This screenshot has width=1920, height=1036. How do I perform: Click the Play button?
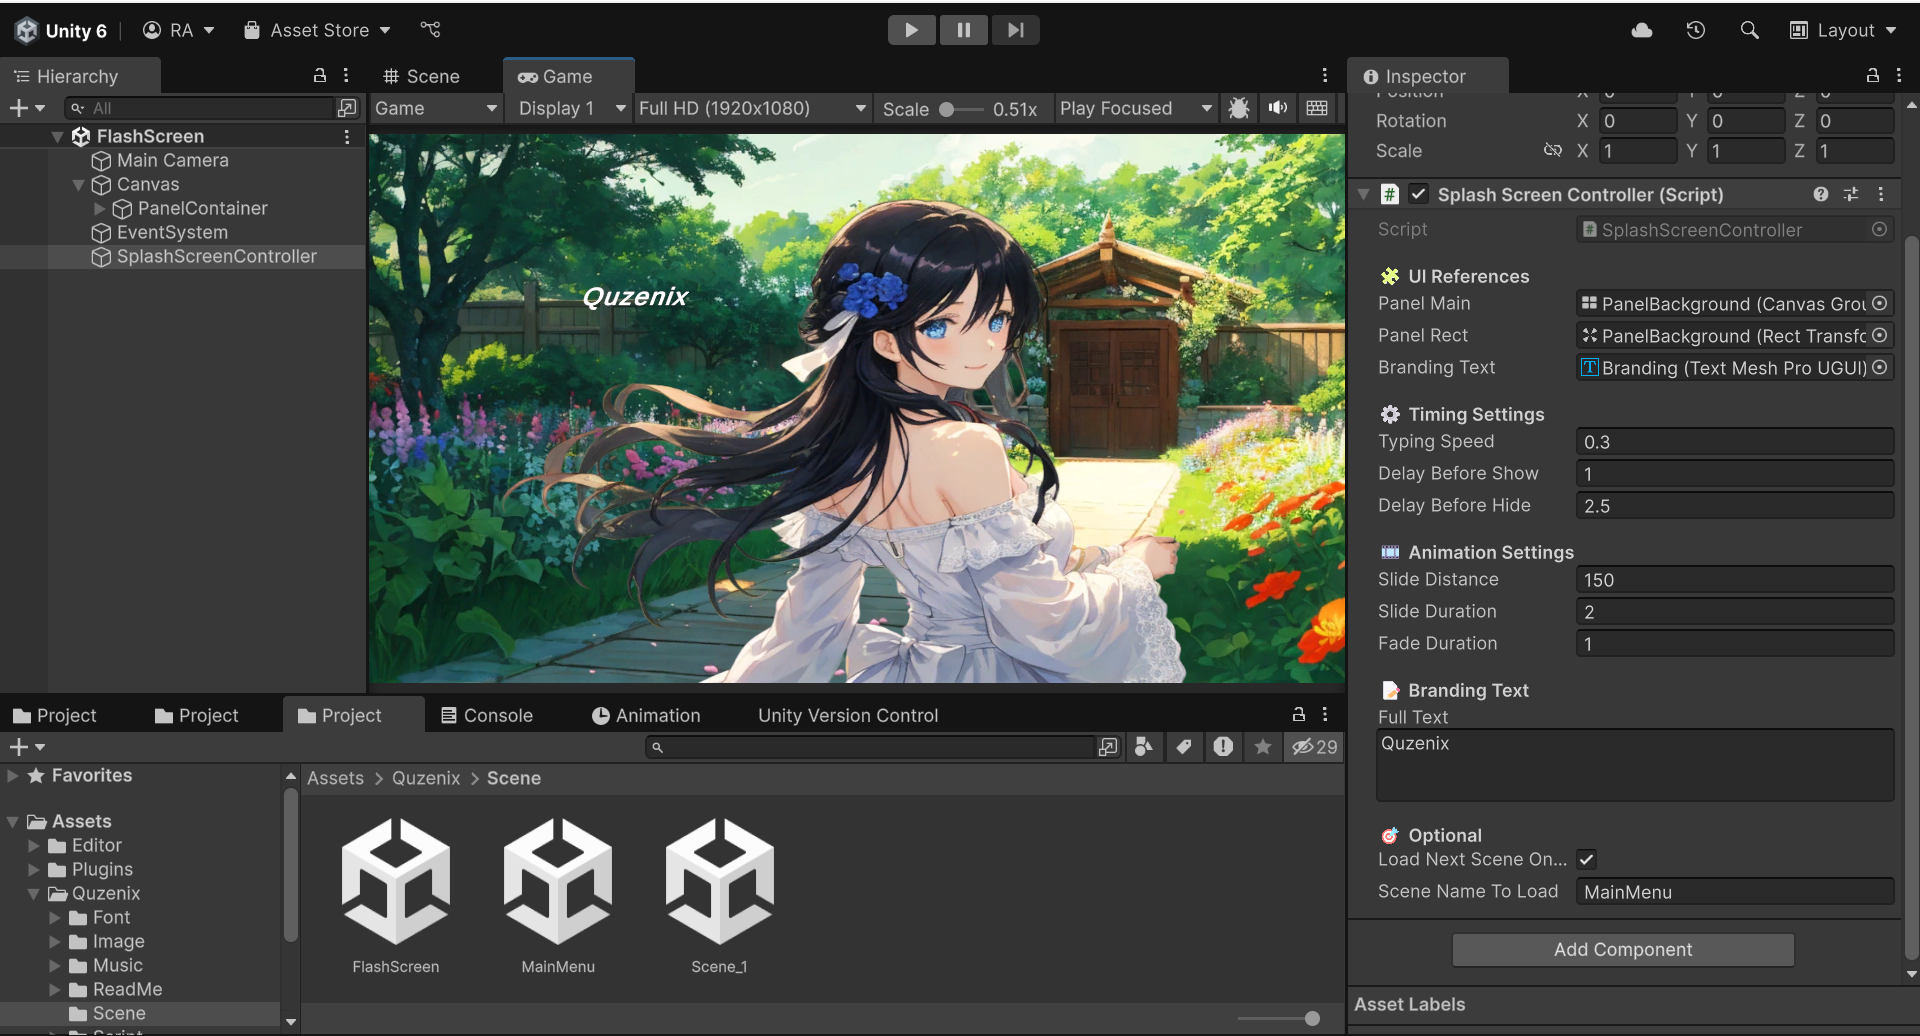point(911,30)
